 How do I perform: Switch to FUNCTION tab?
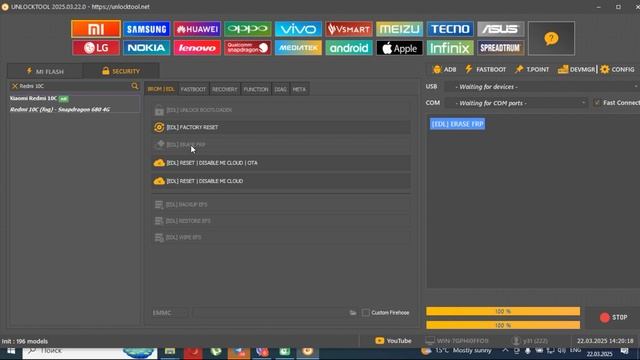click(256, 89)
